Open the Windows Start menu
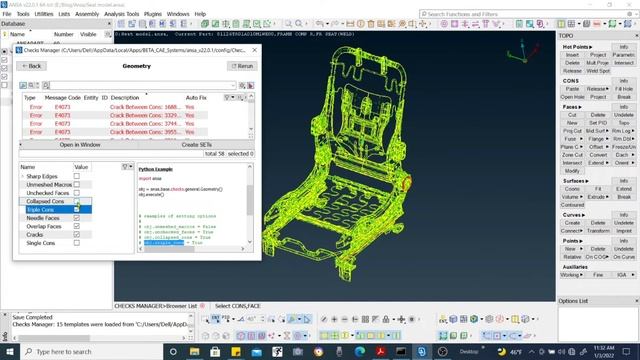 10,352
